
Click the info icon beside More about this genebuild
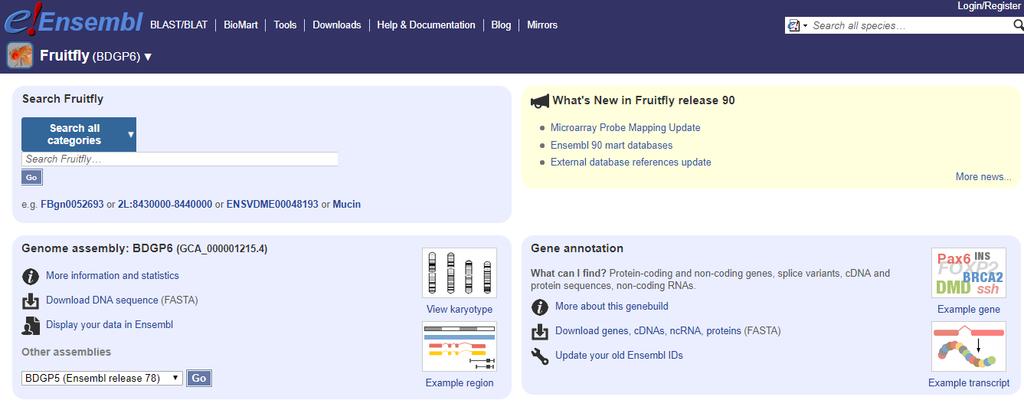[x=539, y=306]
